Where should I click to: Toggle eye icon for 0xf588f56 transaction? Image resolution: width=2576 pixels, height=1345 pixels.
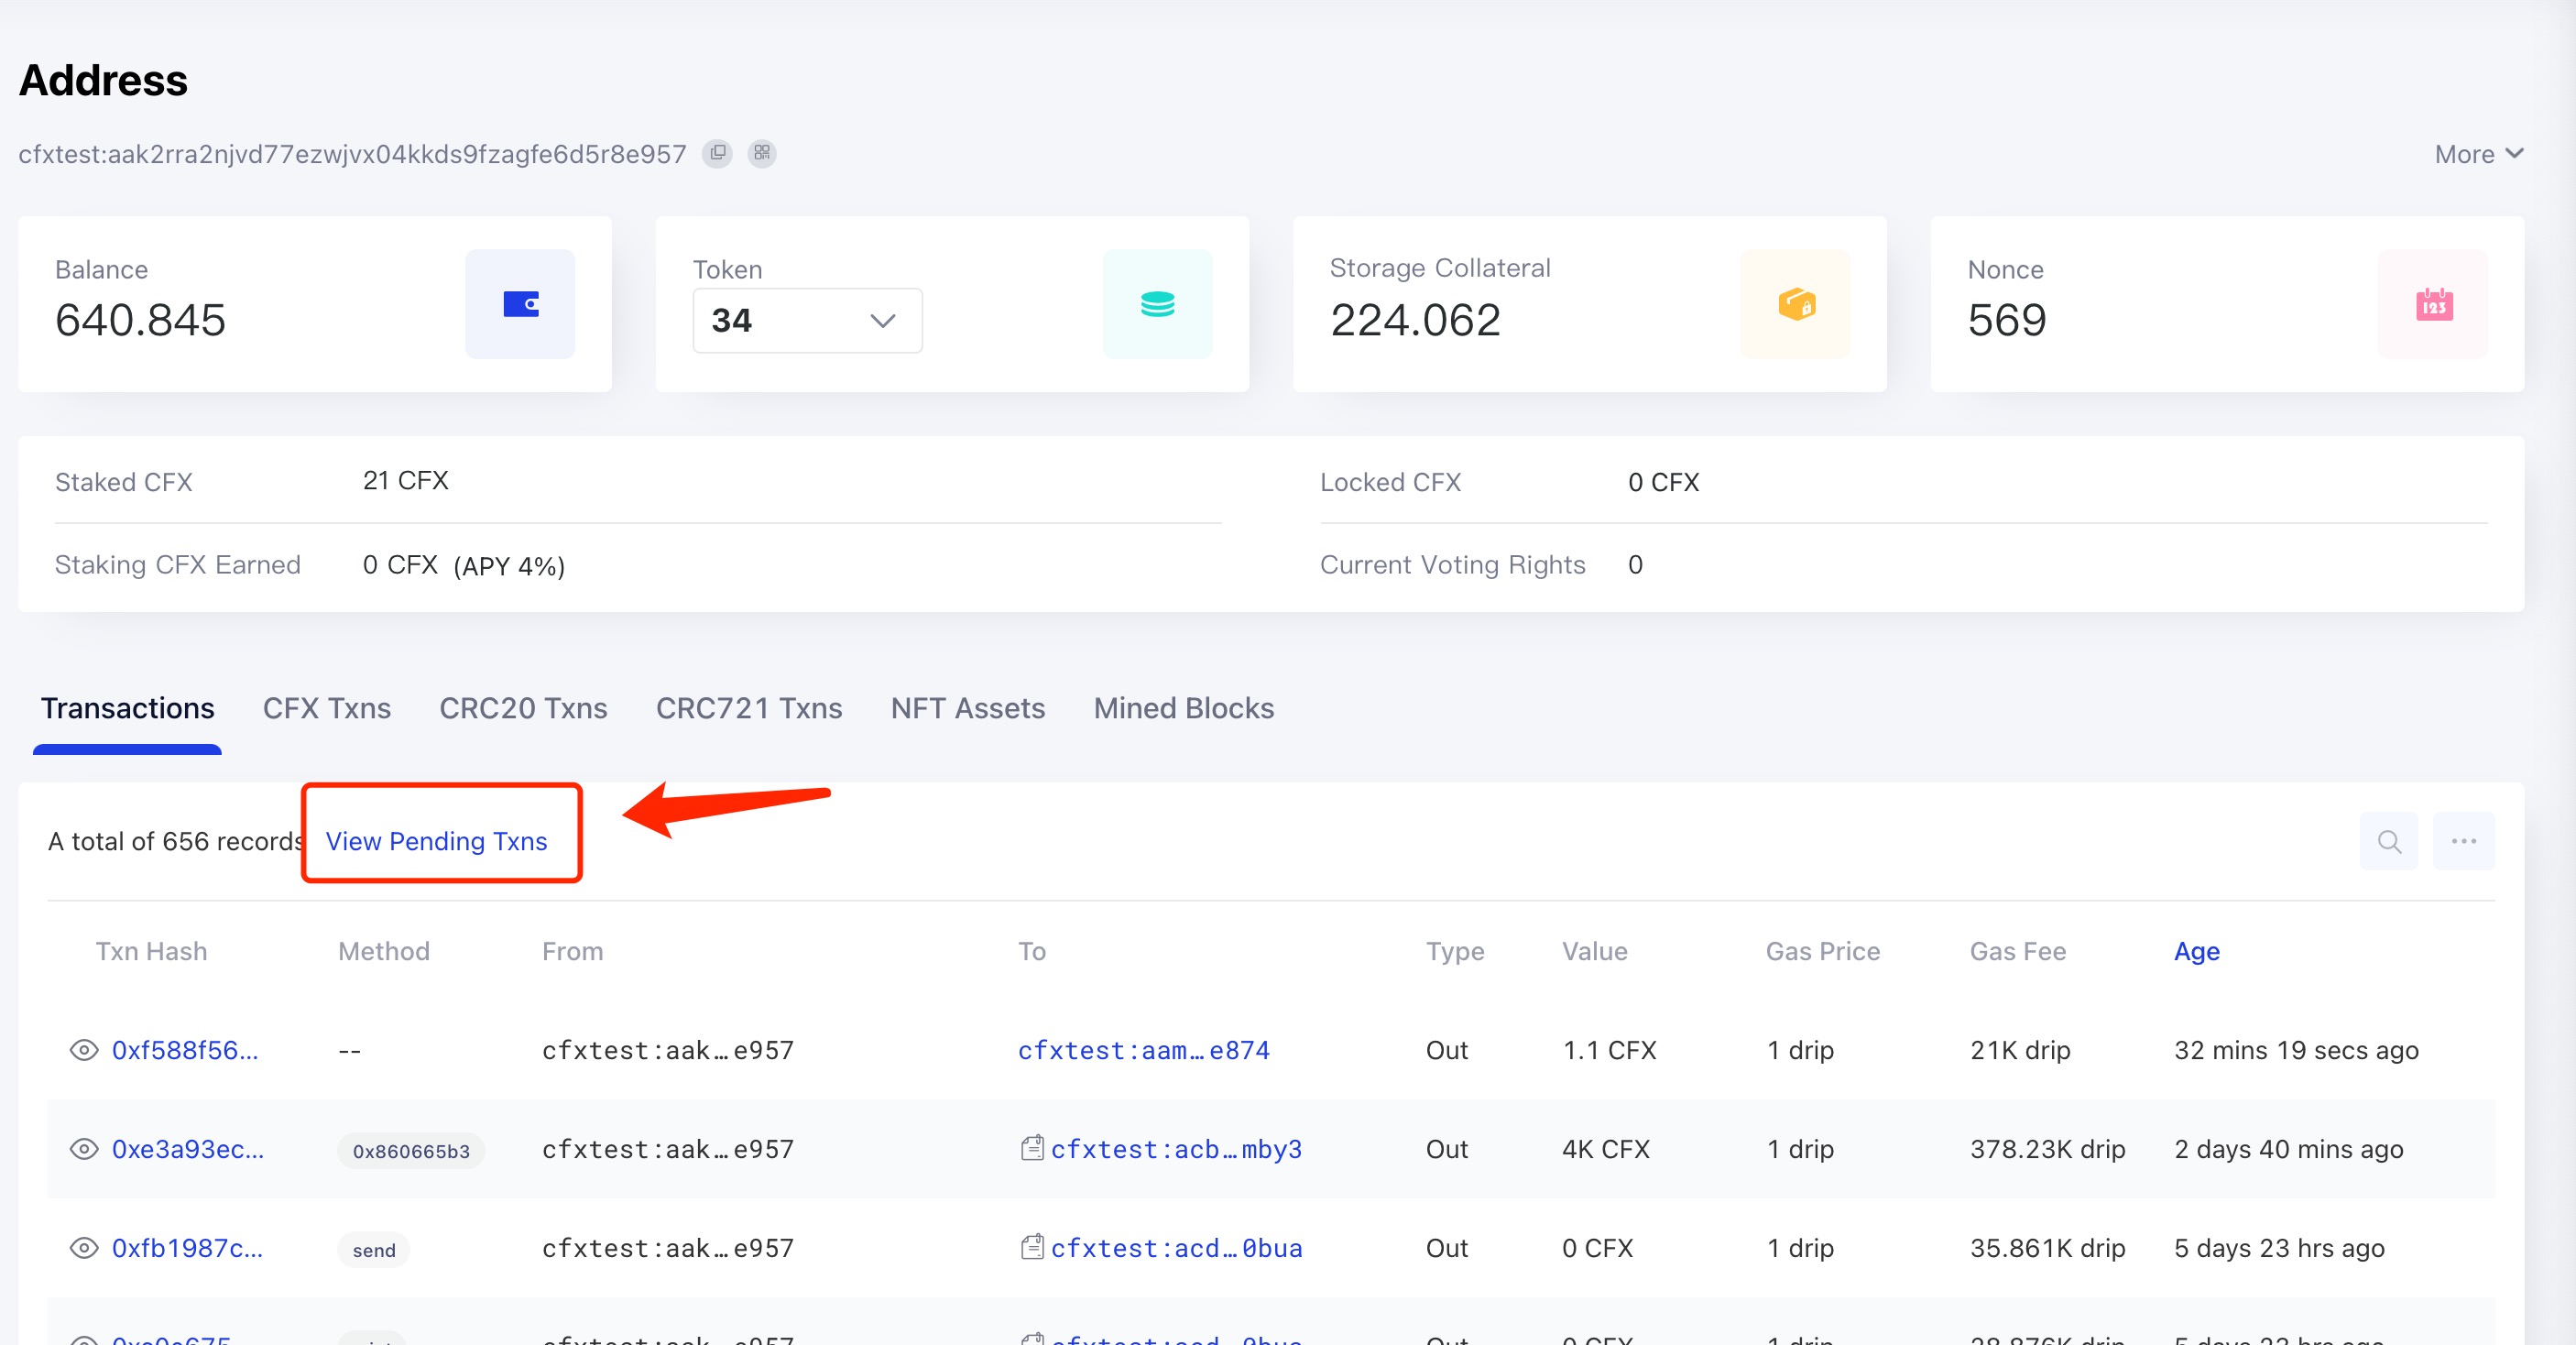pyautogui.click(x=84, y=1050)
